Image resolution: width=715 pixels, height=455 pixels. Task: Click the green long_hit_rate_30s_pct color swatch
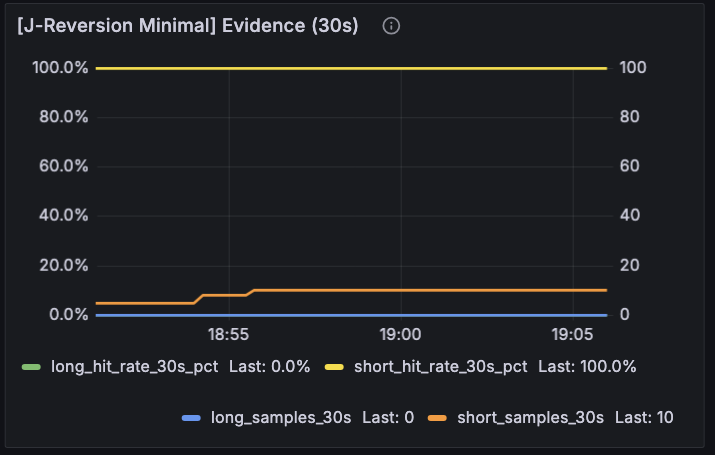(32, 368)
